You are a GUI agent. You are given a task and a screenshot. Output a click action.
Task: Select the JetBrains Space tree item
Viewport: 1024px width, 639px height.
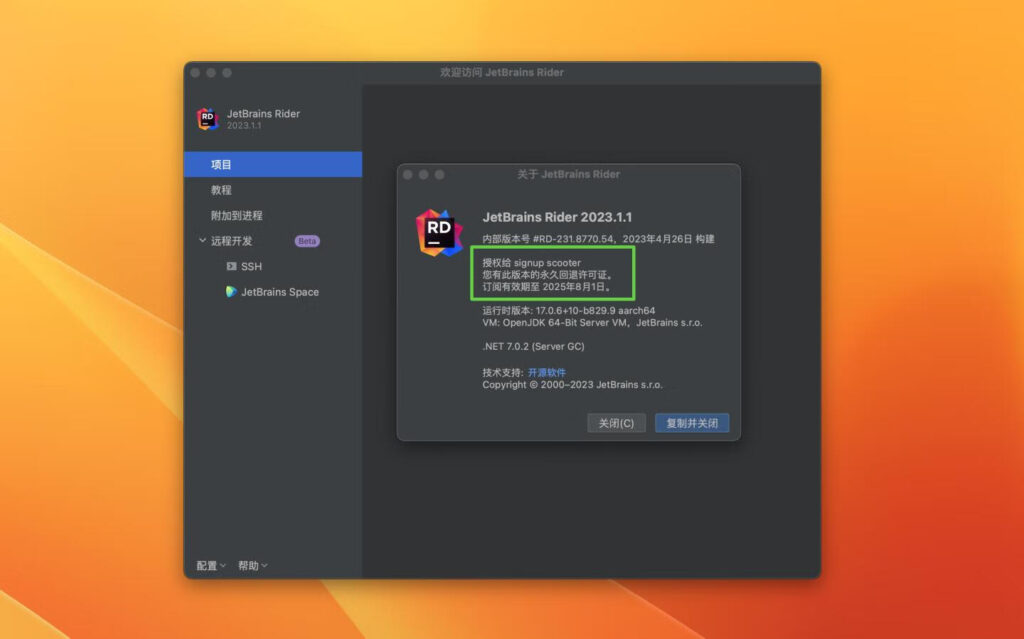tap(278, 292)
